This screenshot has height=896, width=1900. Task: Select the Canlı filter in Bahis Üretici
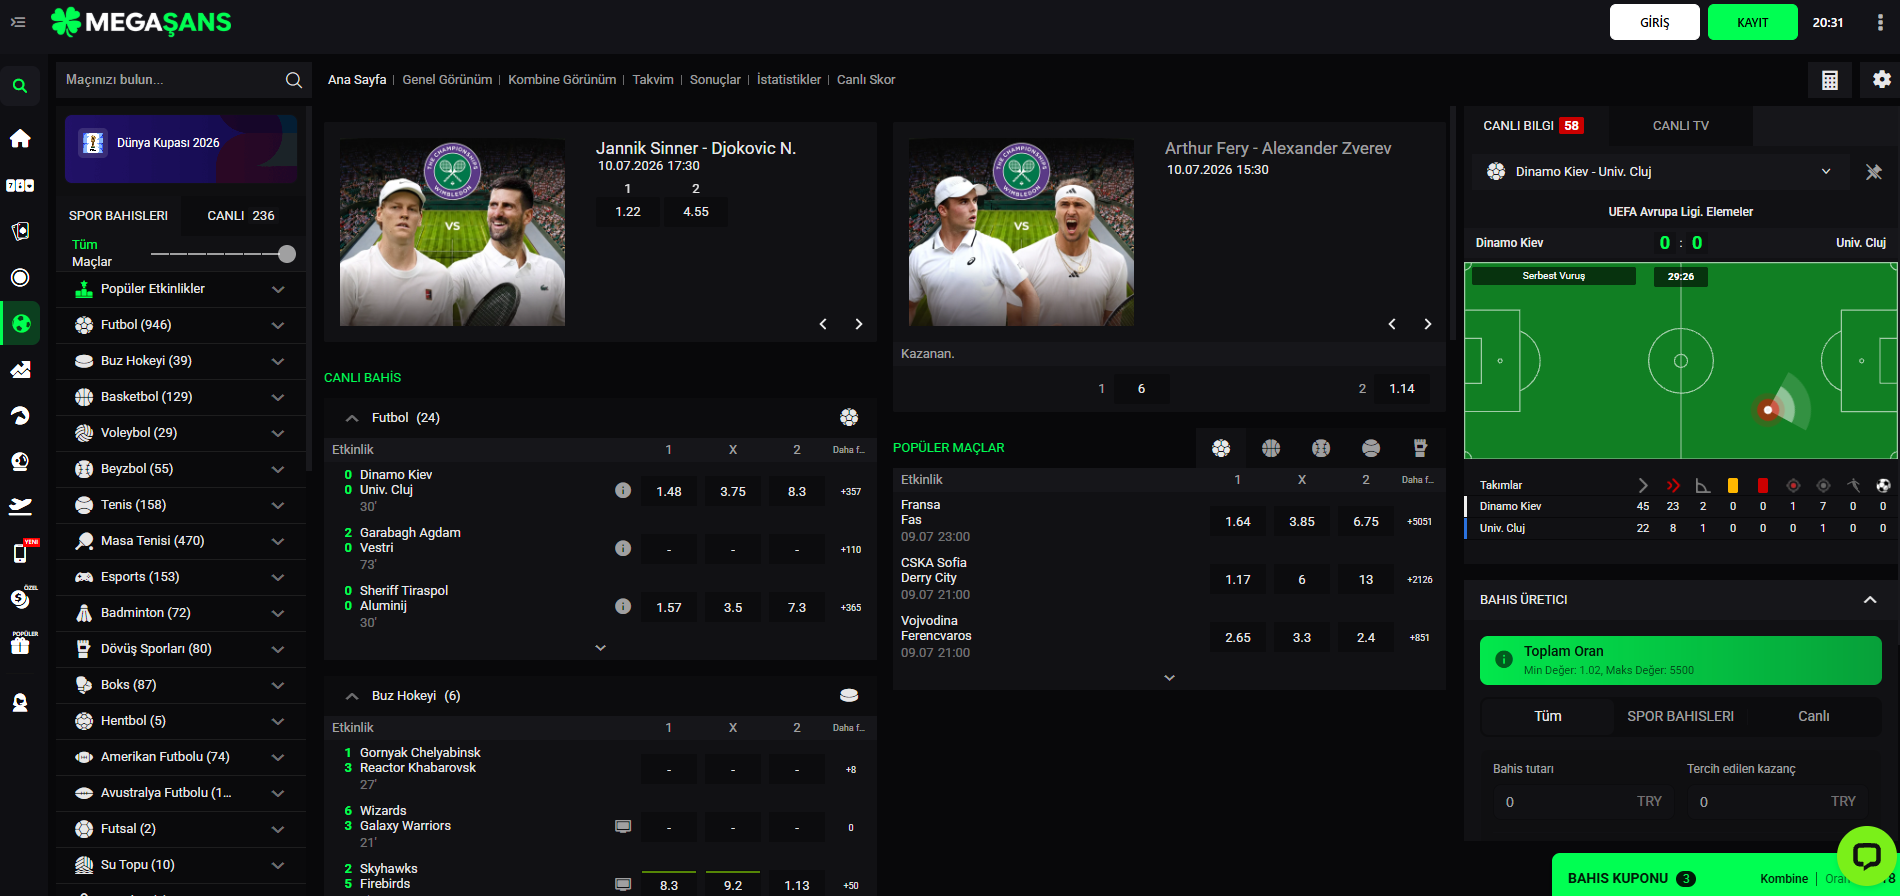(x=1813, y=716)
